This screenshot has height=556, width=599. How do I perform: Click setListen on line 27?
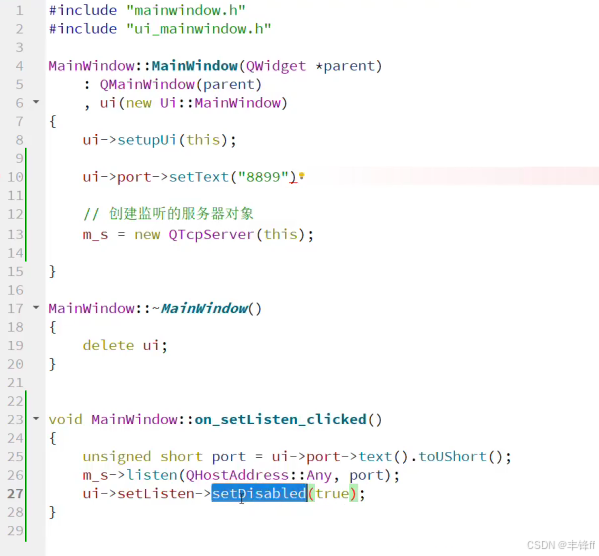coord(156,494)
